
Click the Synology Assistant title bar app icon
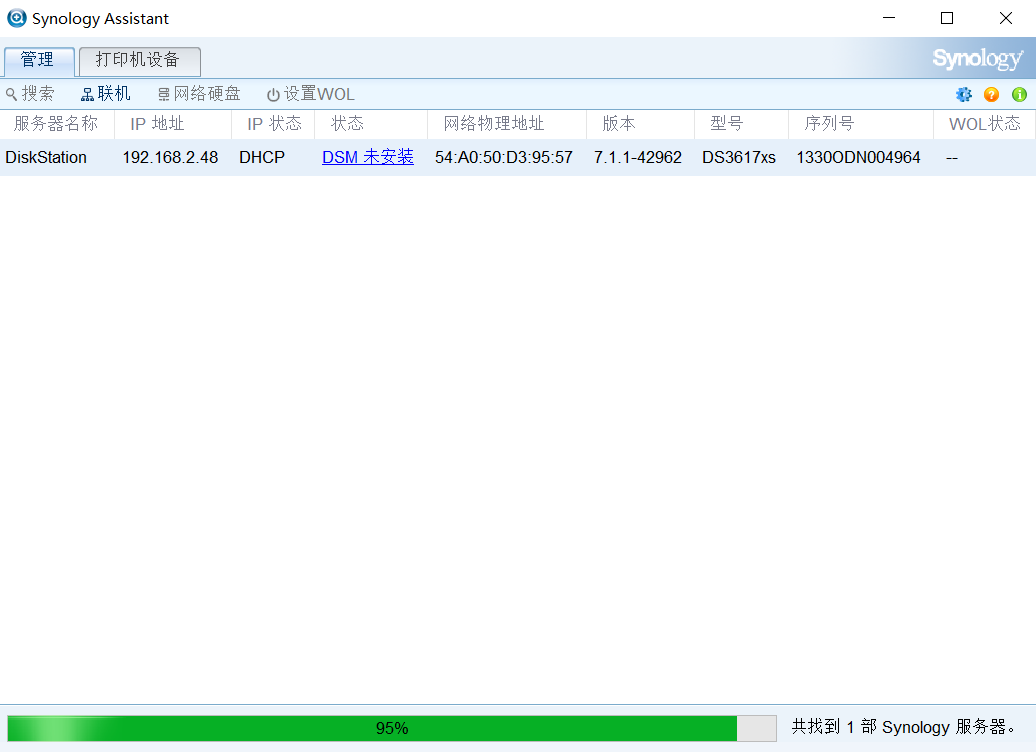[16, 18]
